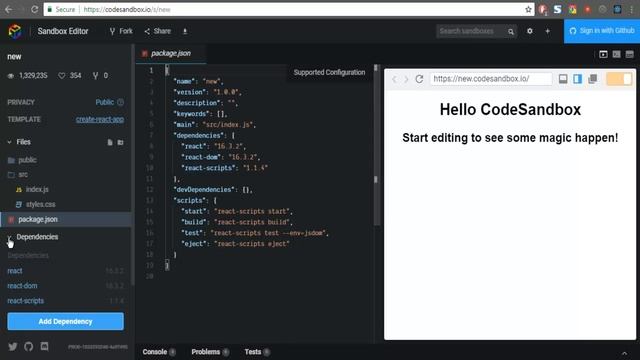Open Chrome three-dots menu

tap(631, 9)
